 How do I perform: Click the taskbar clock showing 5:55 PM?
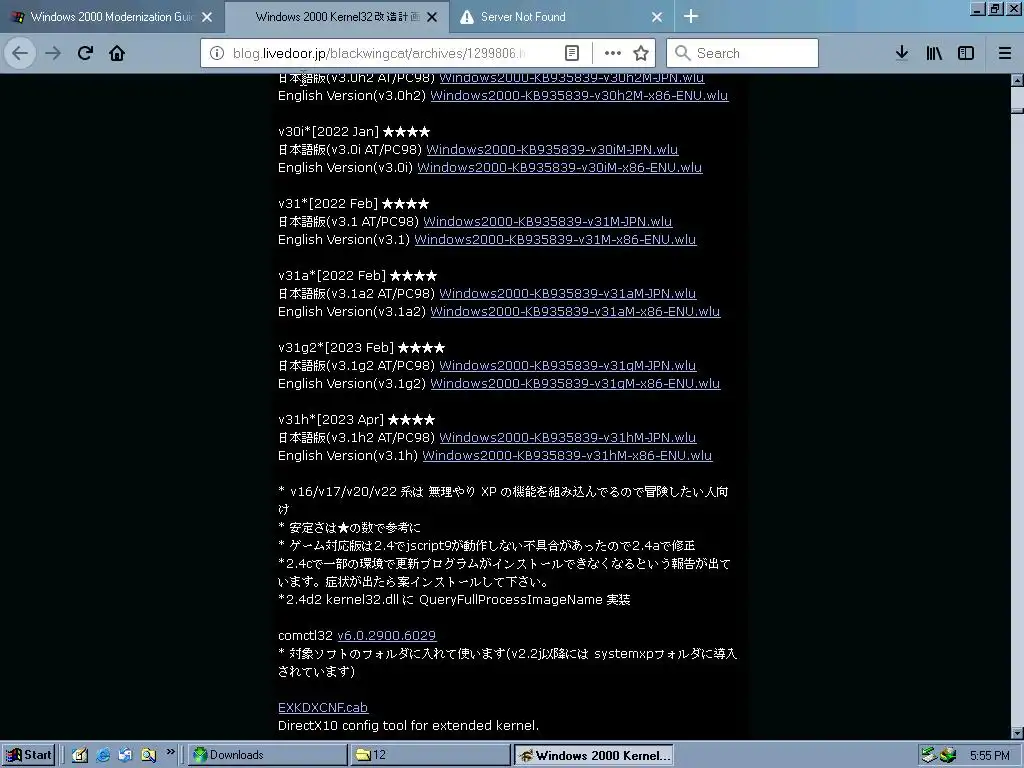(989, 756)
